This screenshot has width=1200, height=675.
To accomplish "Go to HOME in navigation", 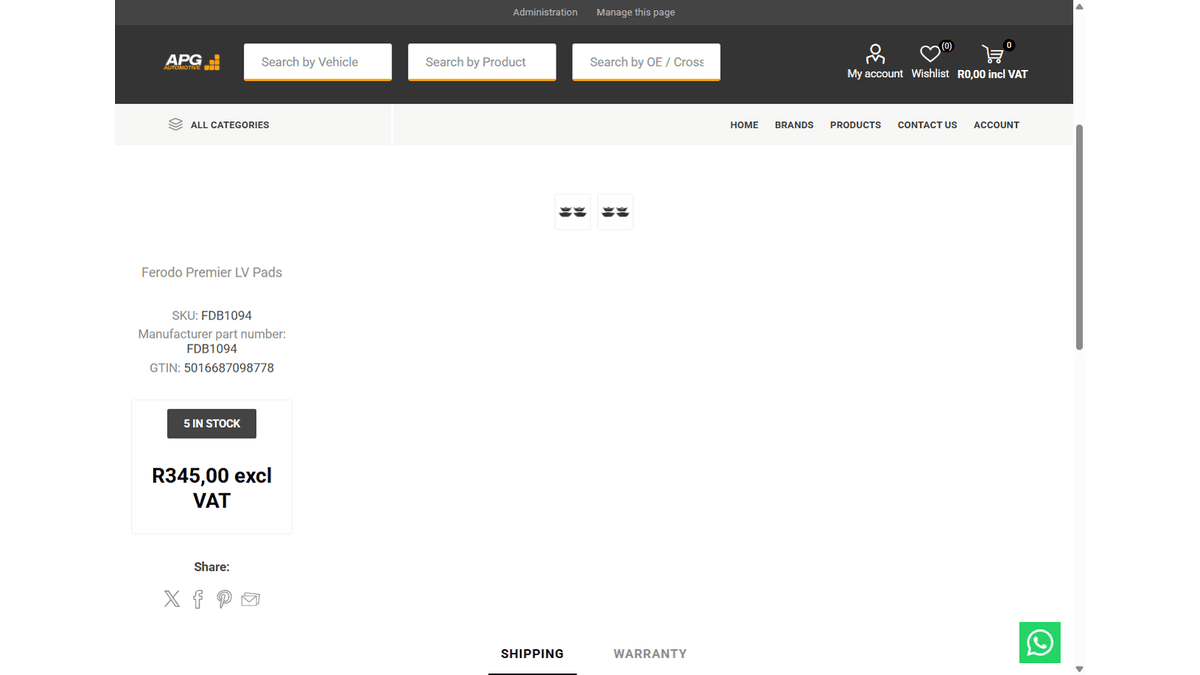I will point(744,125).
